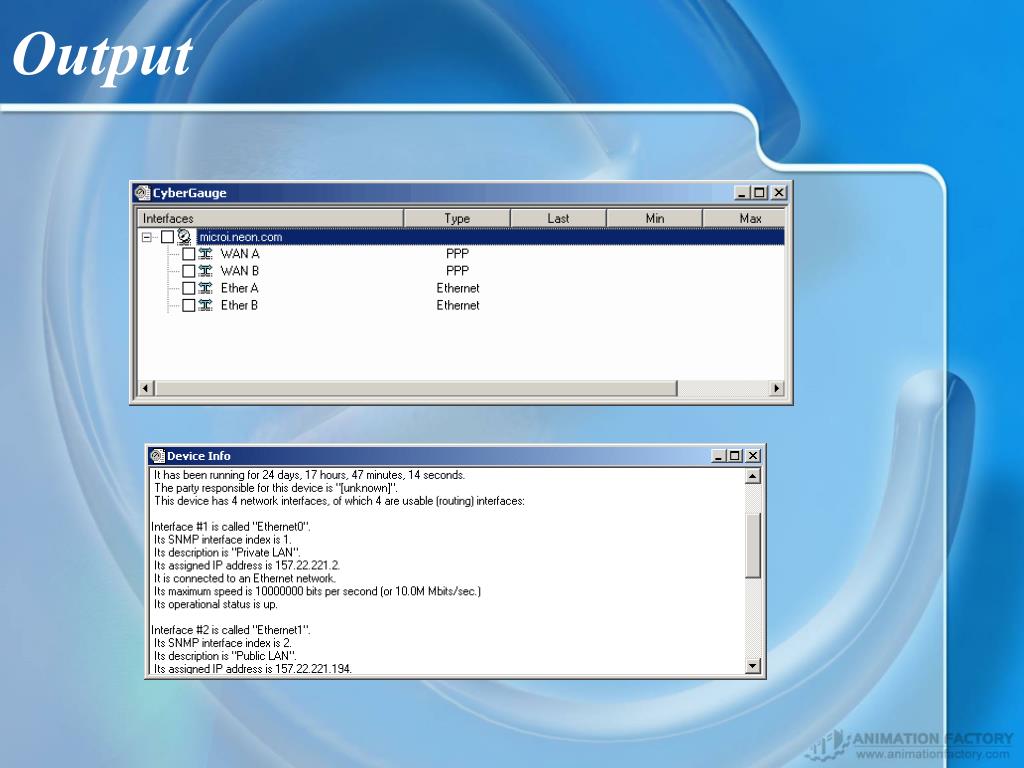Click the 'It has been running for 24 days' line
The image size is (1024, 768).
point(310,475)
